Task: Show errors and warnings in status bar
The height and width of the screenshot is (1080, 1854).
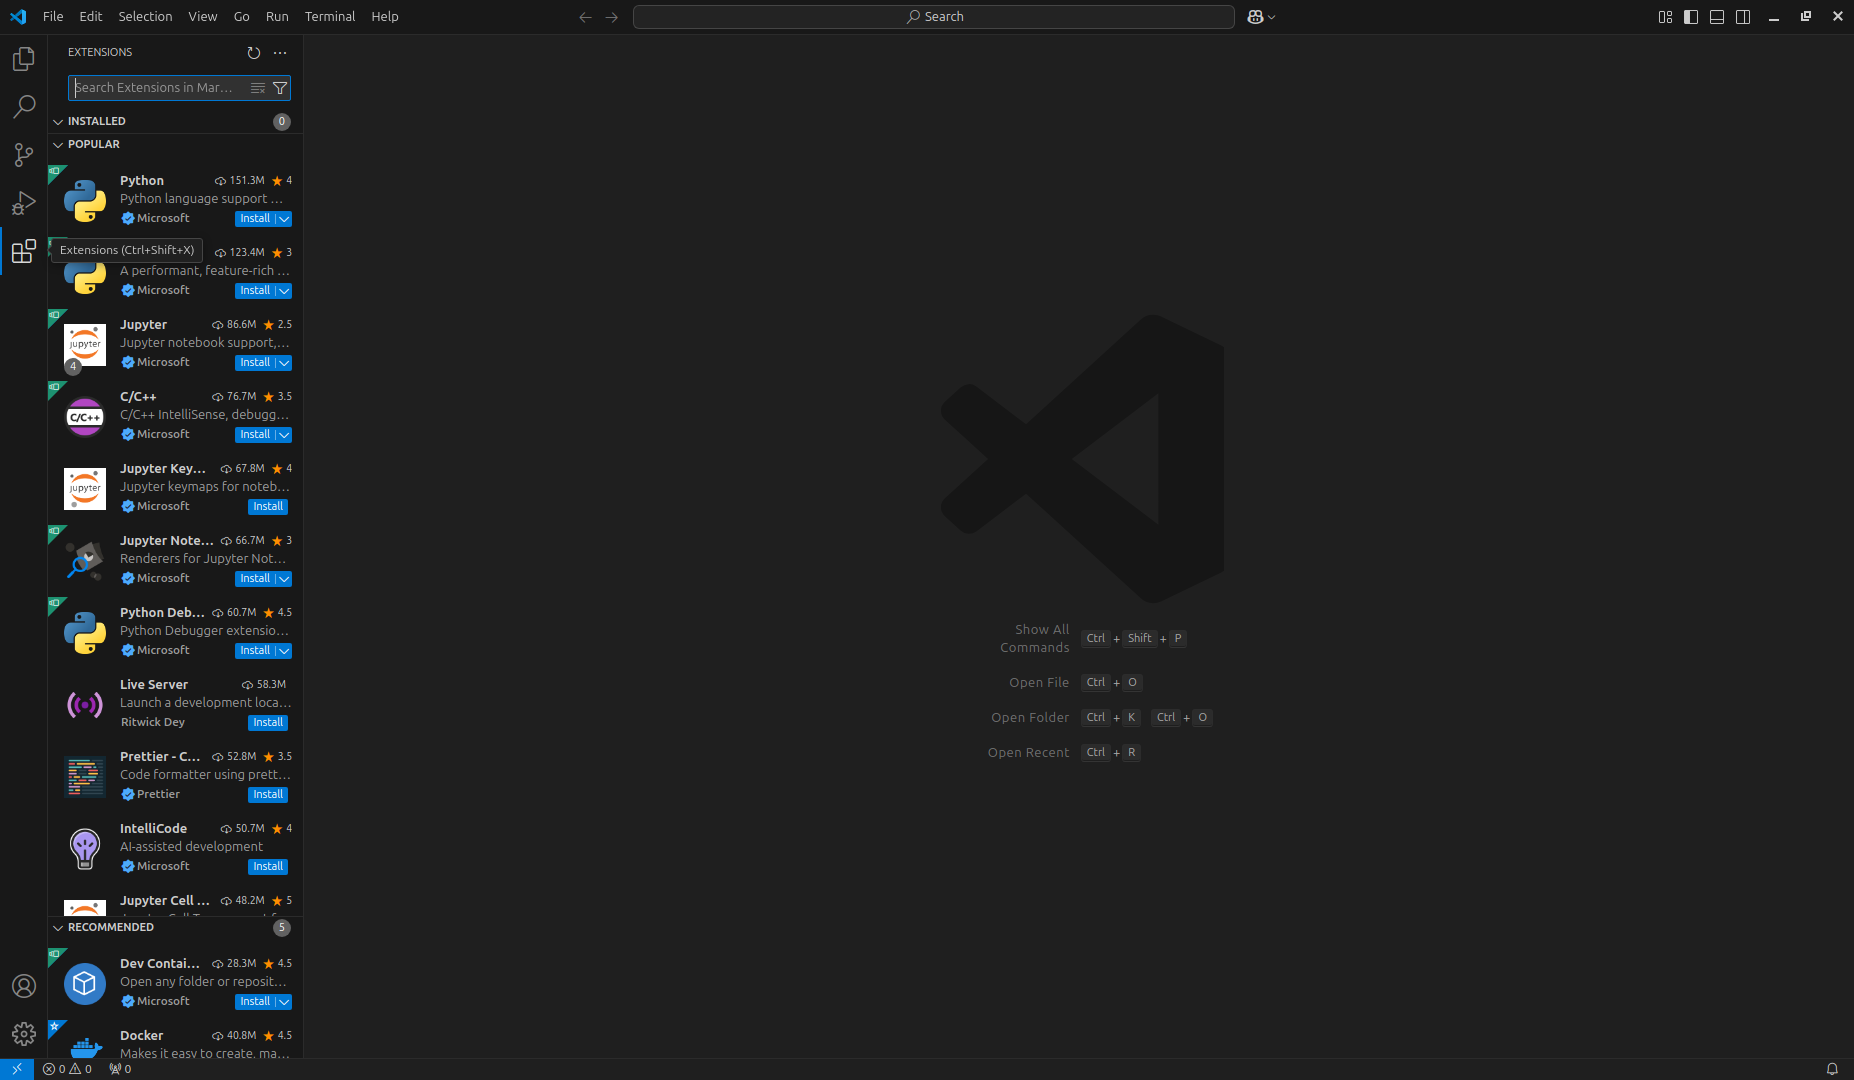Action: pyautogui.click(x=68, y=1069)
